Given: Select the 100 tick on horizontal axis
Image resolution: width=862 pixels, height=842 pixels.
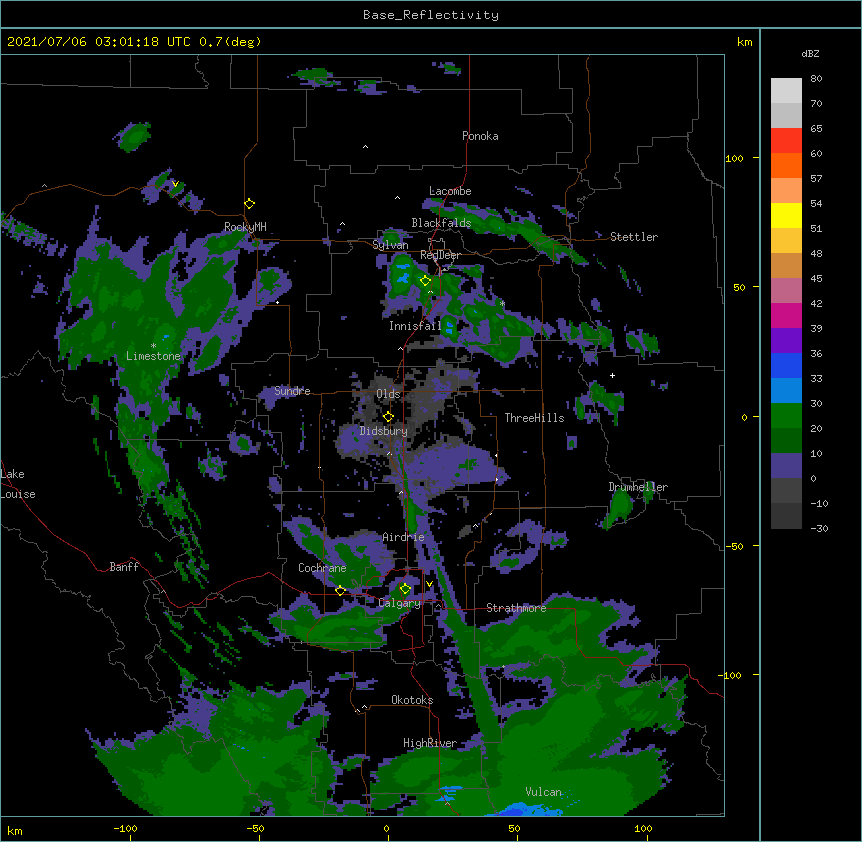Looking at the screenshot, I should click(643, 828).
